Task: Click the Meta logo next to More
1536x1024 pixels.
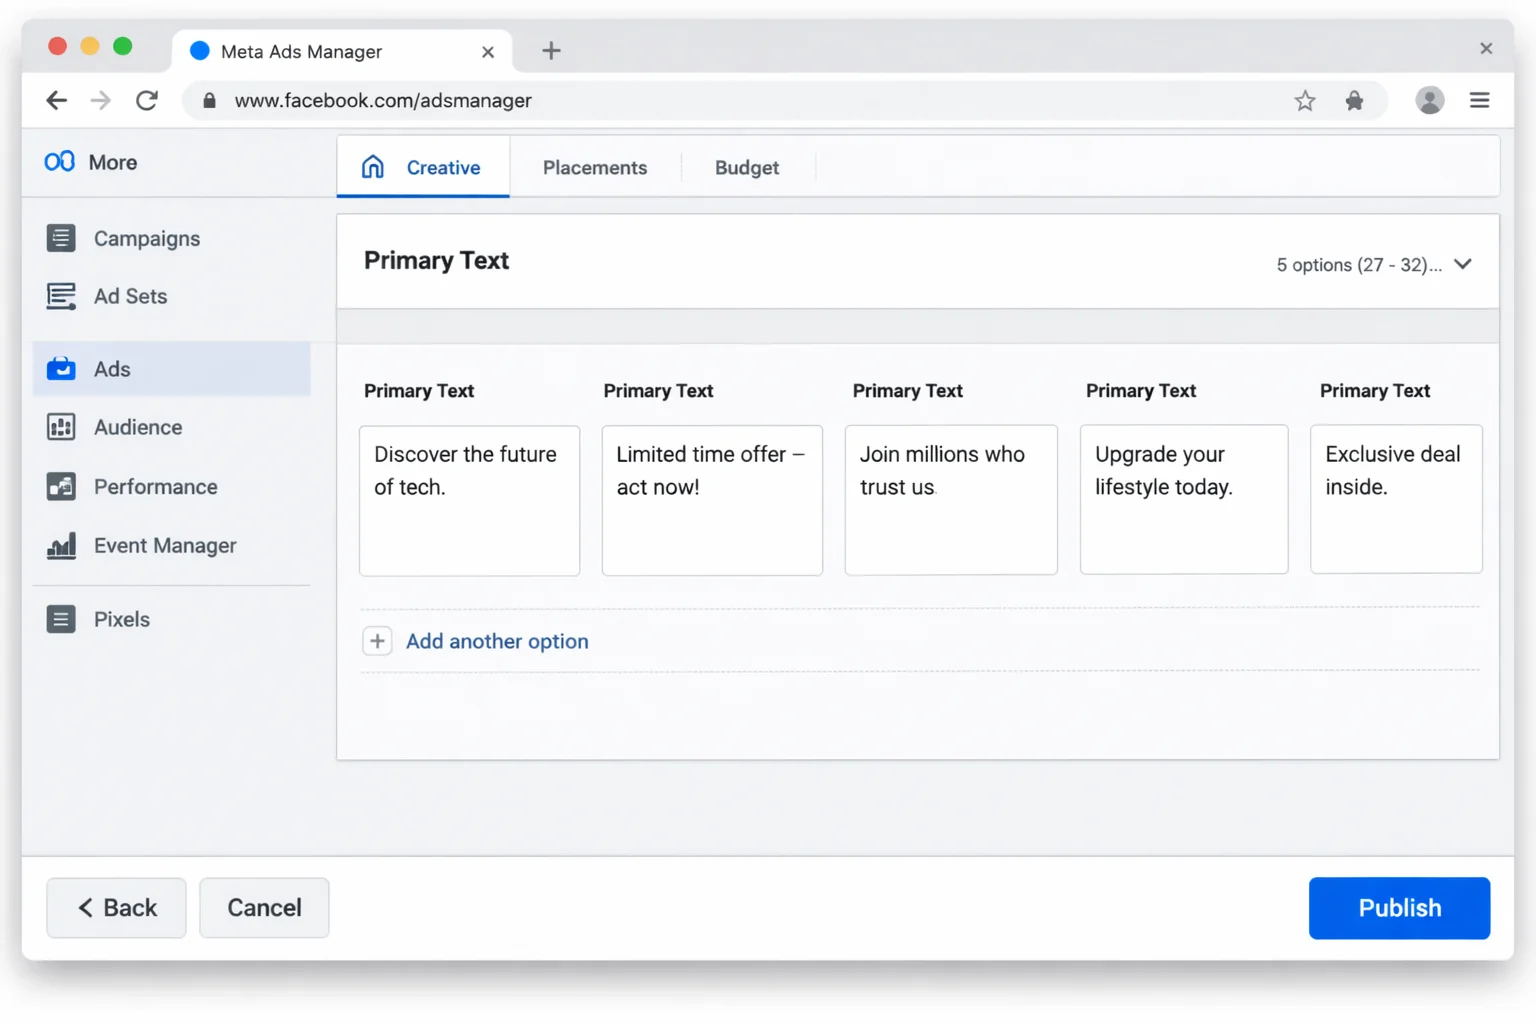Action: [x=59, y=161]
